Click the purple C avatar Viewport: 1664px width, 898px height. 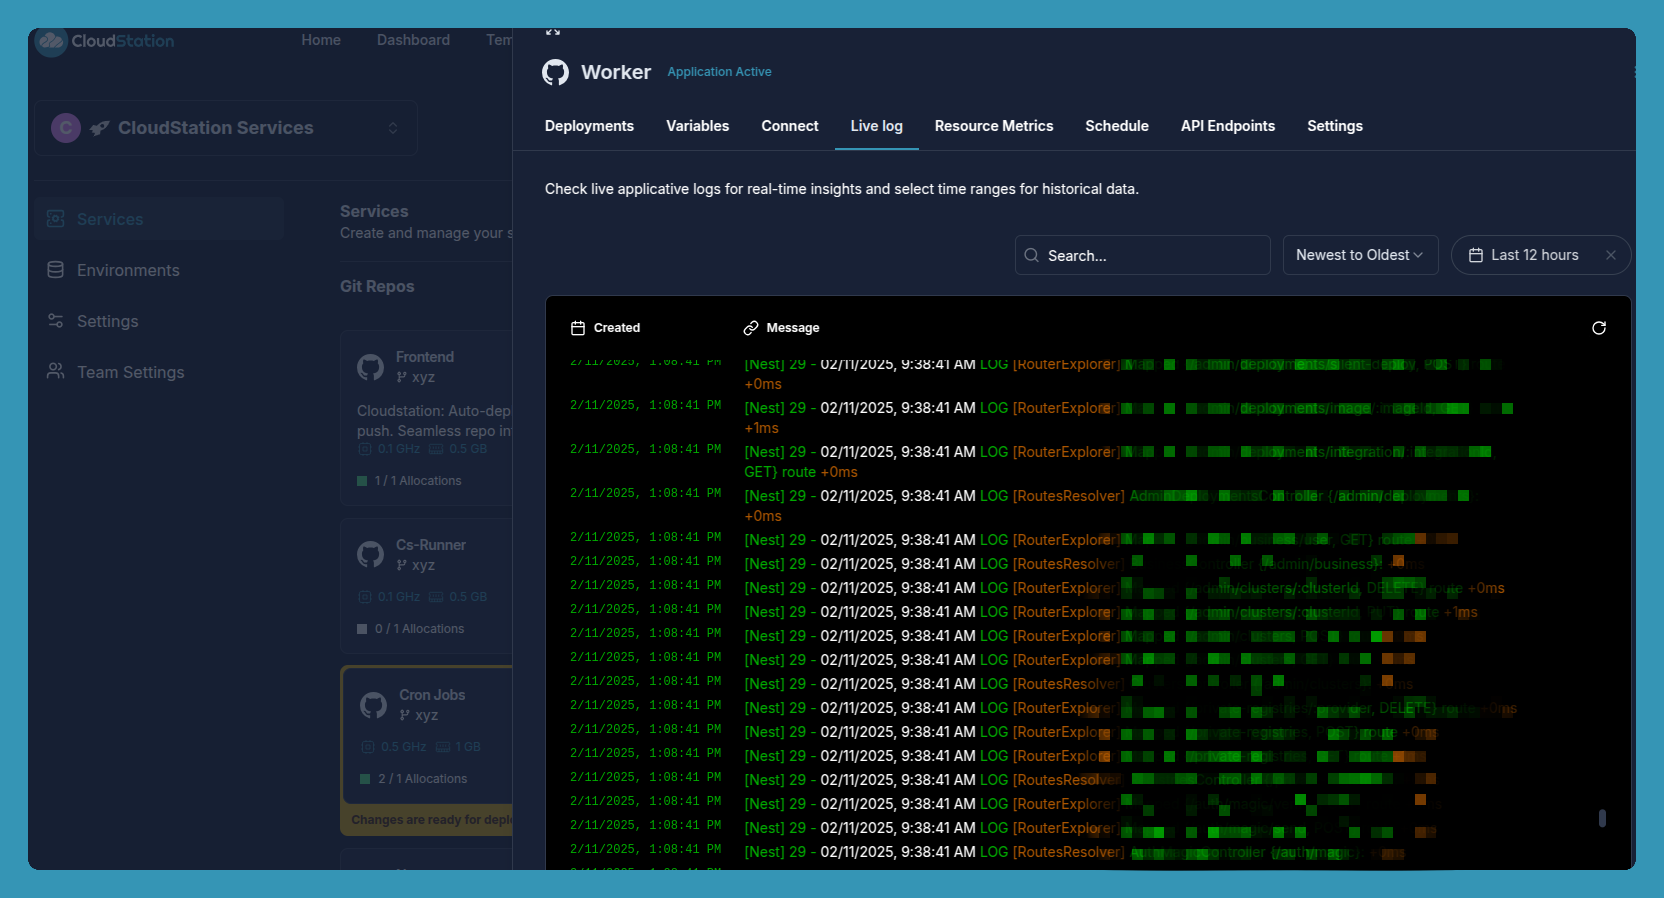coord(66,128)
